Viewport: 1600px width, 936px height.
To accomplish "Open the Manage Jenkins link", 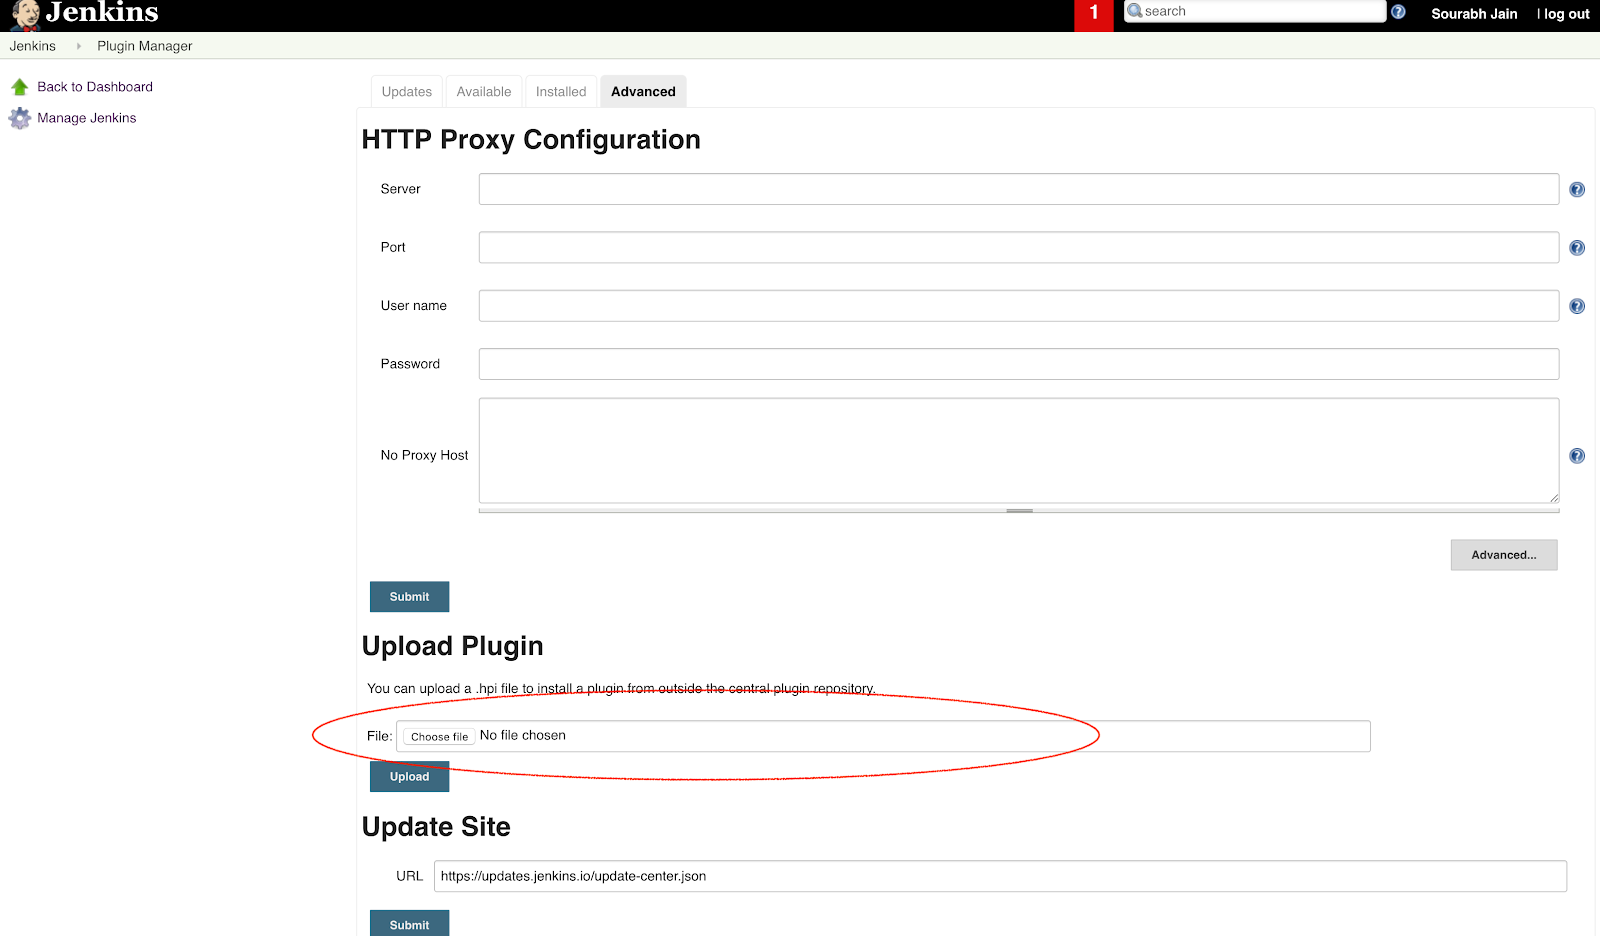I will (87, 118).
